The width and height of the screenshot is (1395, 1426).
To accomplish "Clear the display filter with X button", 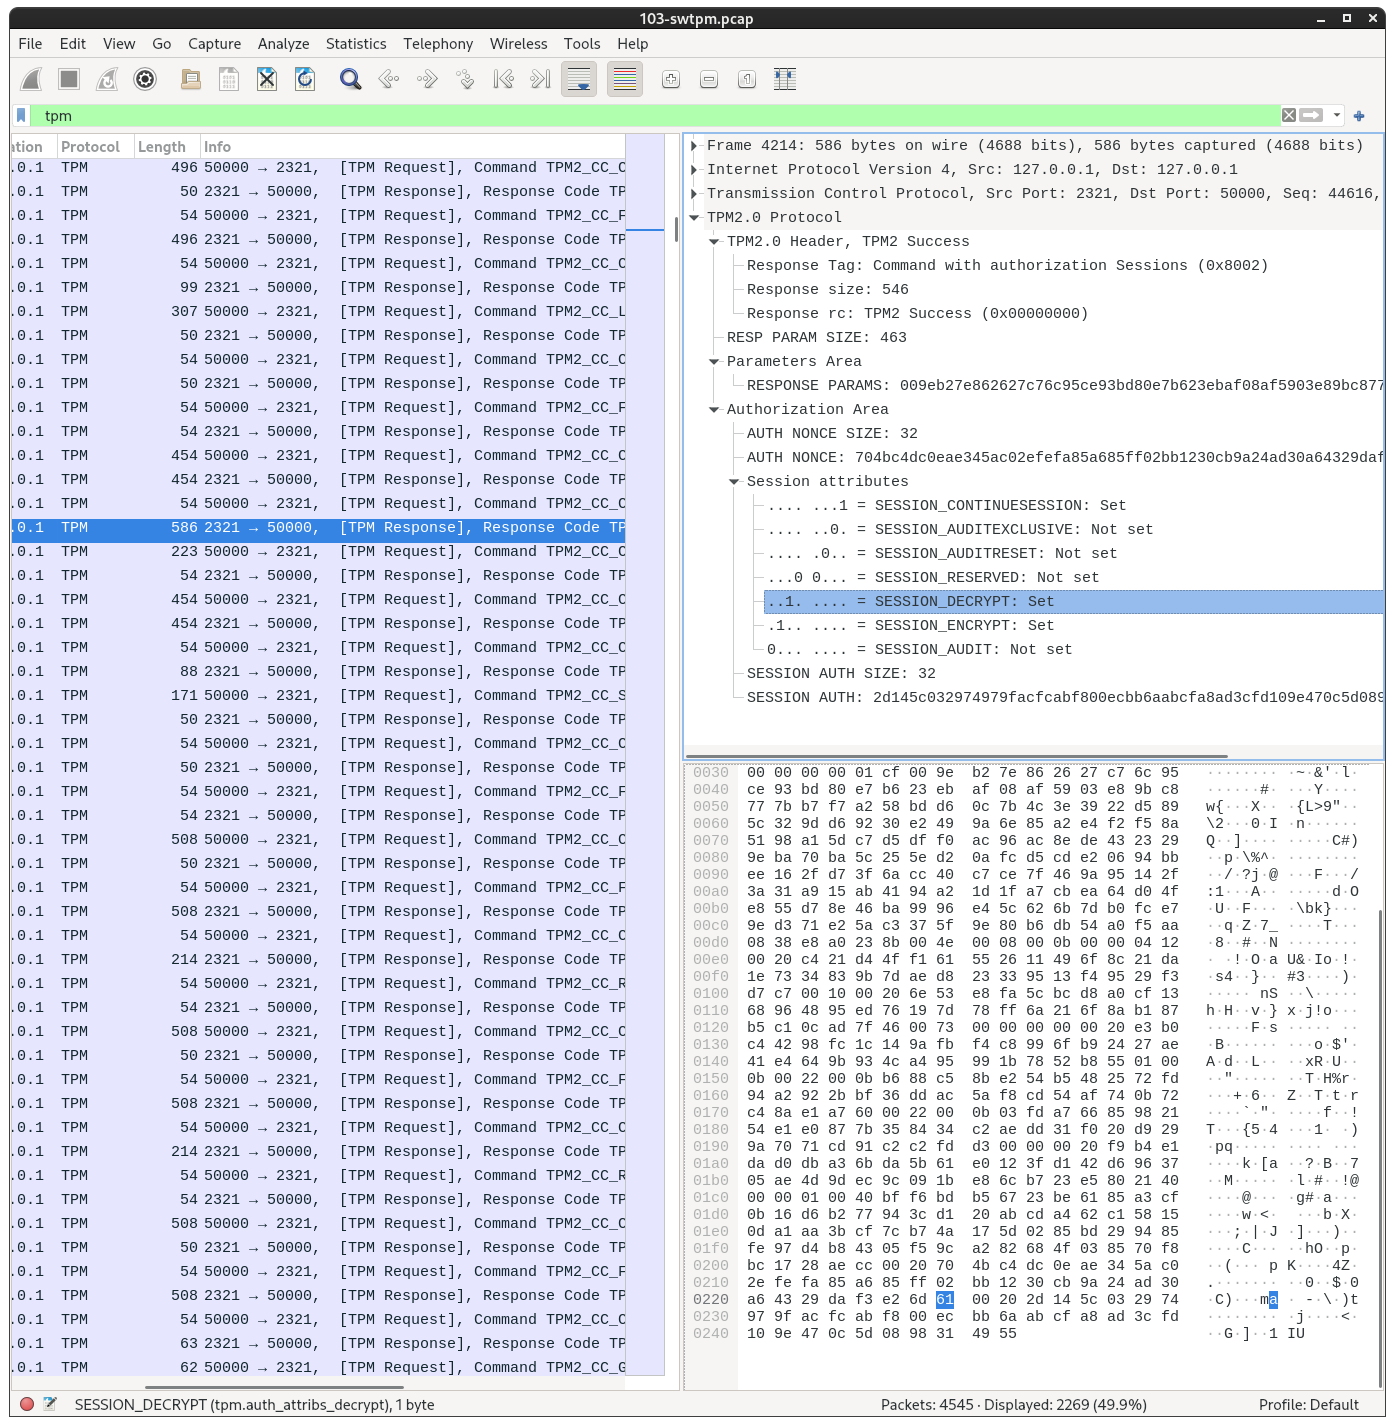I will point(1289,115).
